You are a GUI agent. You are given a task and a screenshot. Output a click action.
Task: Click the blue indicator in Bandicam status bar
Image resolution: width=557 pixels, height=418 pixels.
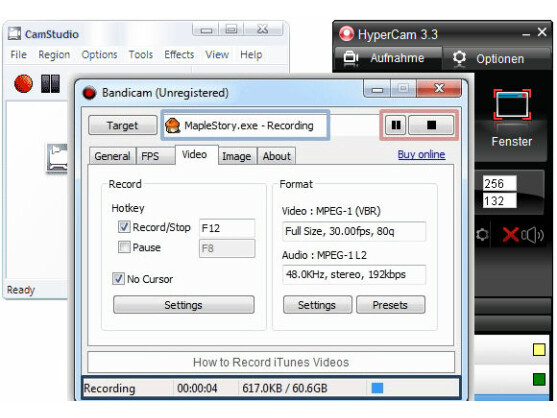coord(377,388)
